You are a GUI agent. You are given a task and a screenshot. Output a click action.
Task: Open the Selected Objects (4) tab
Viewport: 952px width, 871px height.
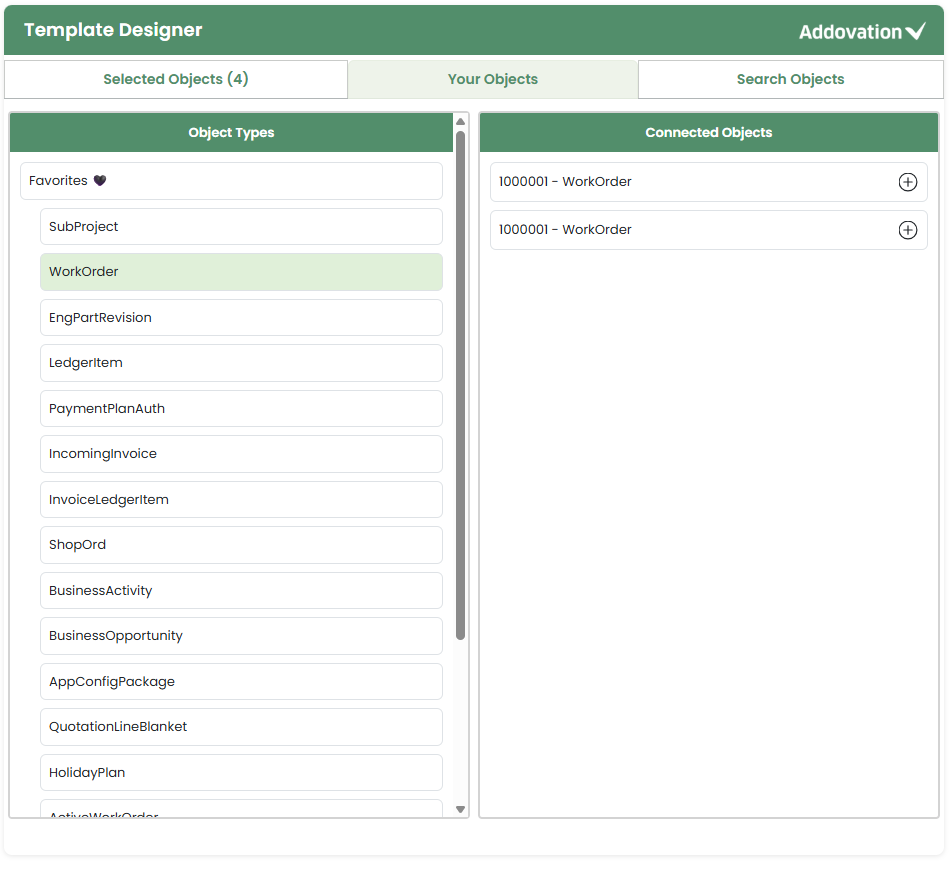pos(176,79)
